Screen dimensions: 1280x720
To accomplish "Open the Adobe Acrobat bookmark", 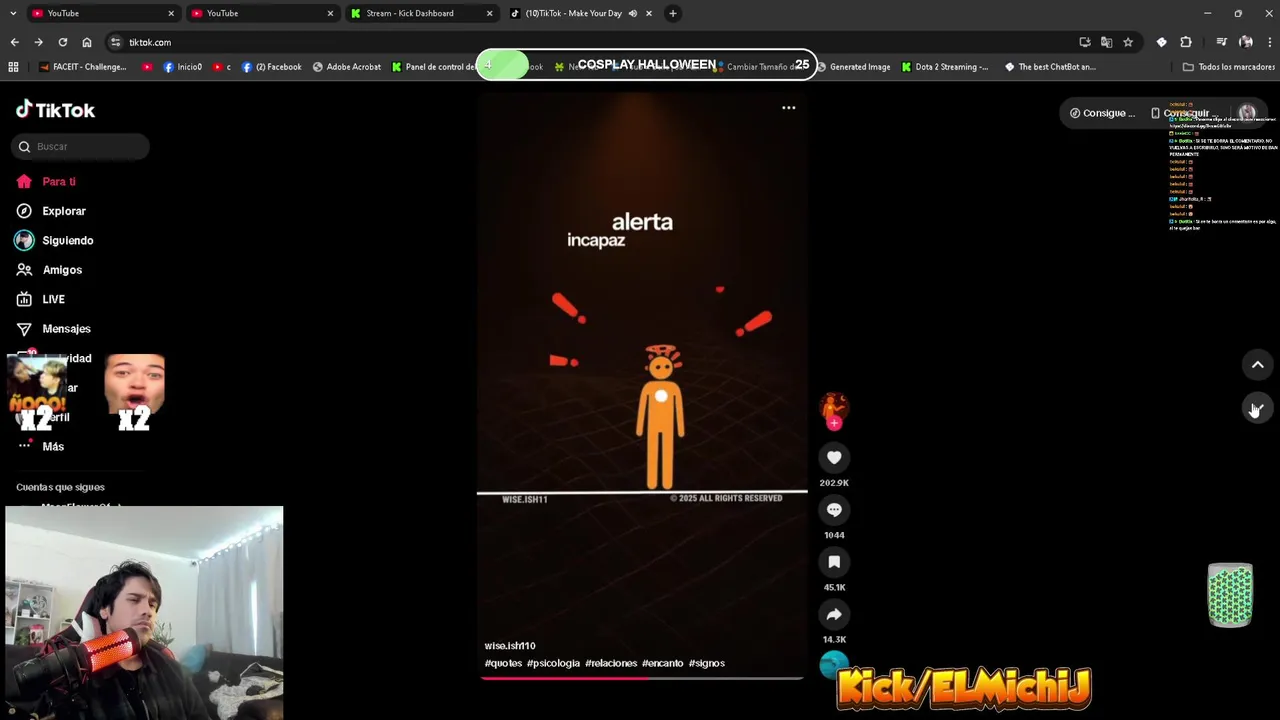I will (346, 67).
